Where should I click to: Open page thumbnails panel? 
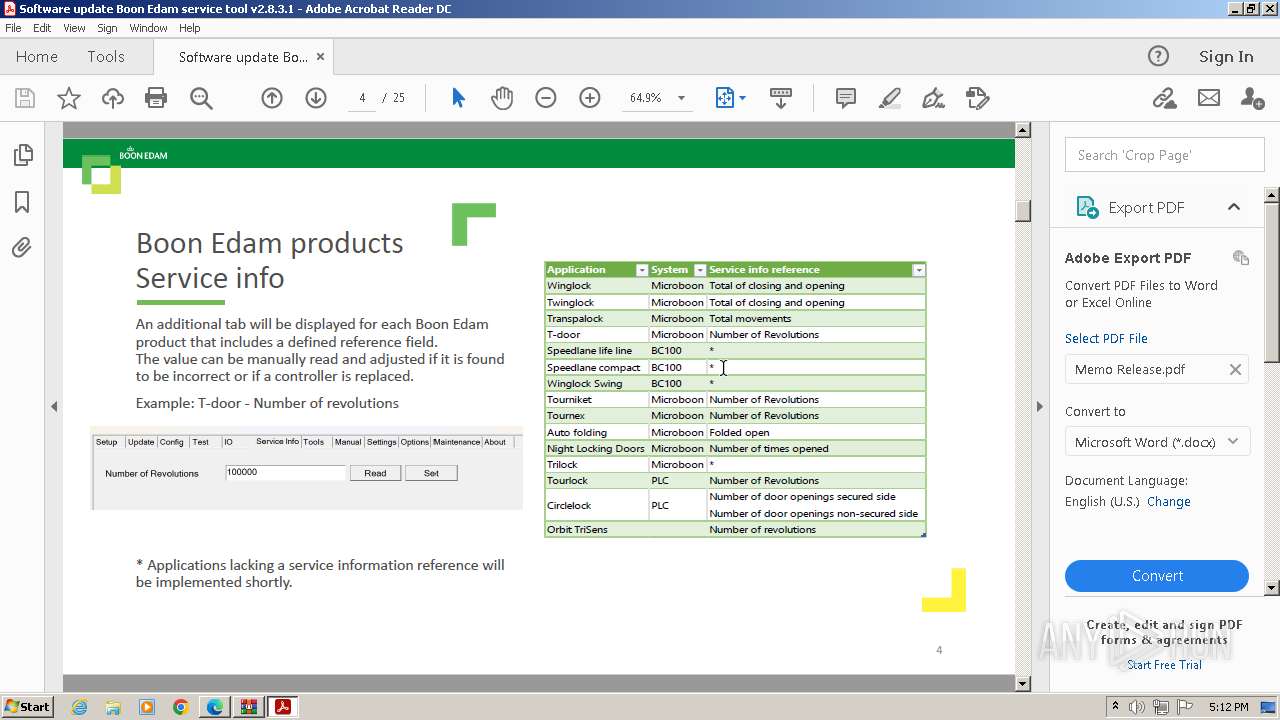tap(22, 155)
